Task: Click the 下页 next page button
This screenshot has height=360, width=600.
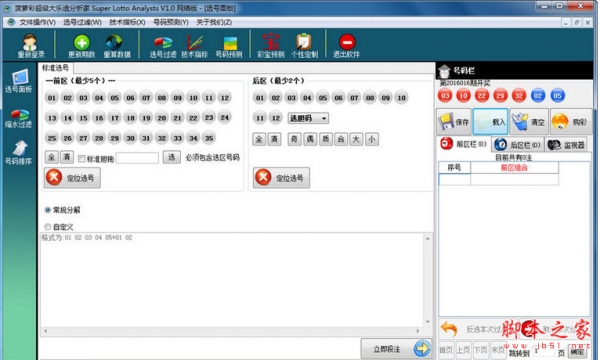Action: click(x=481, y=350)
